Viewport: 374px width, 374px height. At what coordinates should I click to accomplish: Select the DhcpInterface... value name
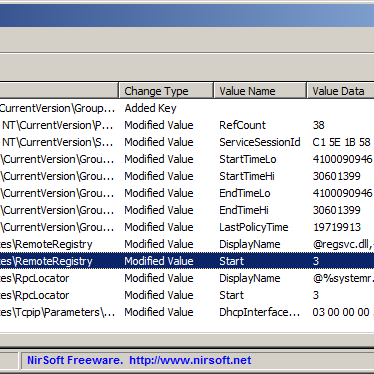pos(259,312)
